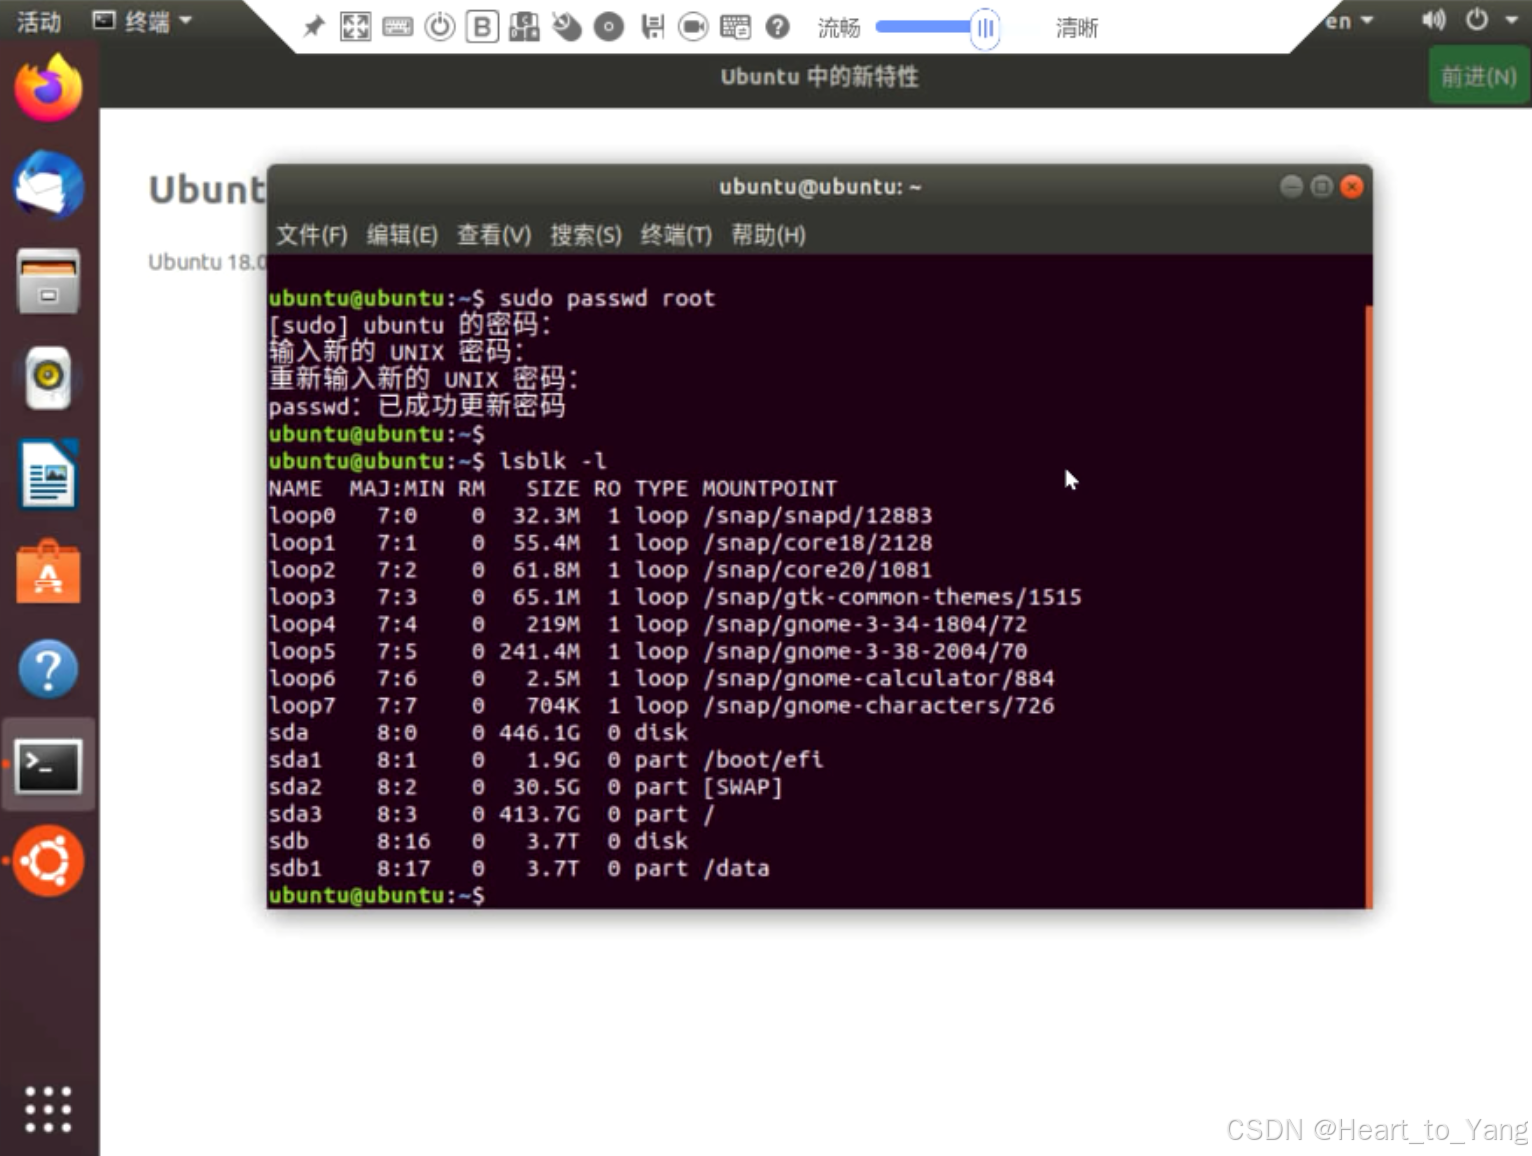Open Thunderbird mail from the dock
The width and height of the screenshot is (1532, 1156).
click(x=48, y=185)
